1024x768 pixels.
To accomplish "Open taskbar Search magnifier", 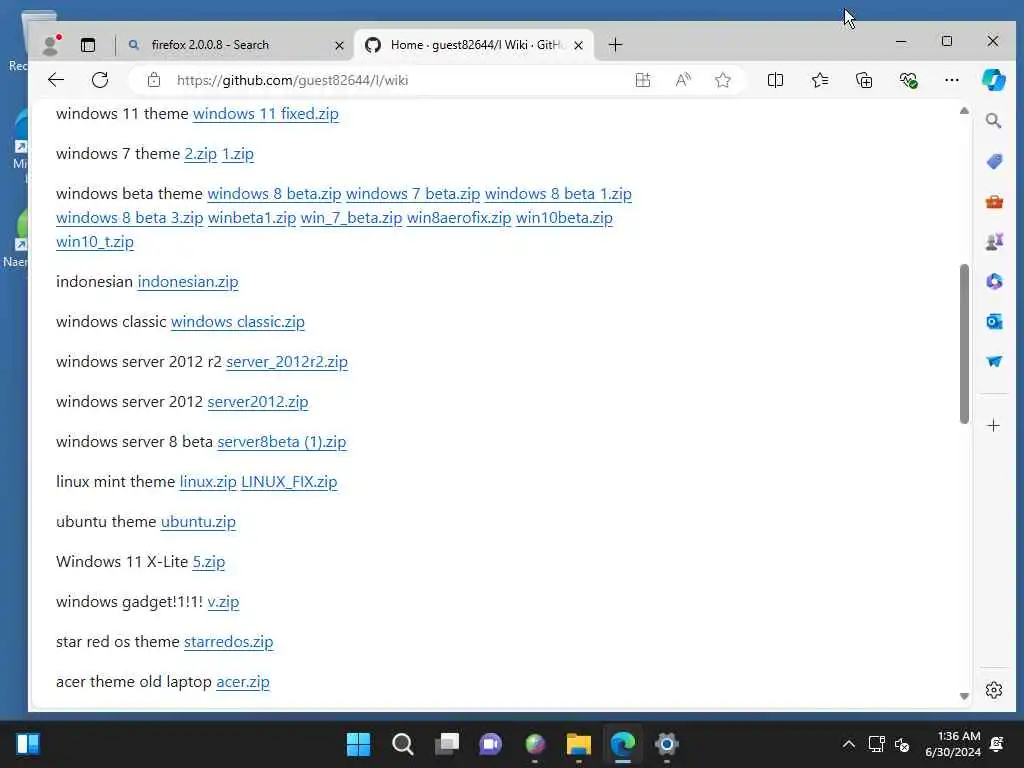I will pos(402,744).
